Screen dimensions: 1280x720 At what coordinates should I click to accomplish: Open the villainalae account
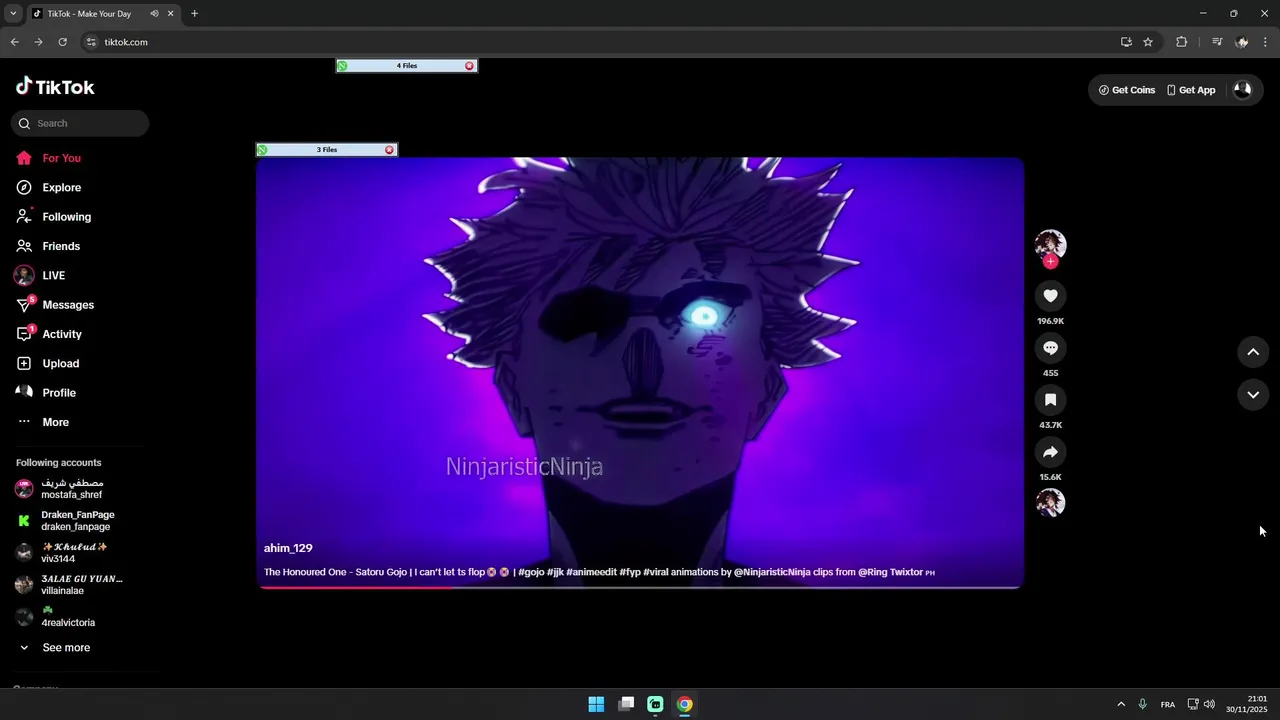pos(81,585)
